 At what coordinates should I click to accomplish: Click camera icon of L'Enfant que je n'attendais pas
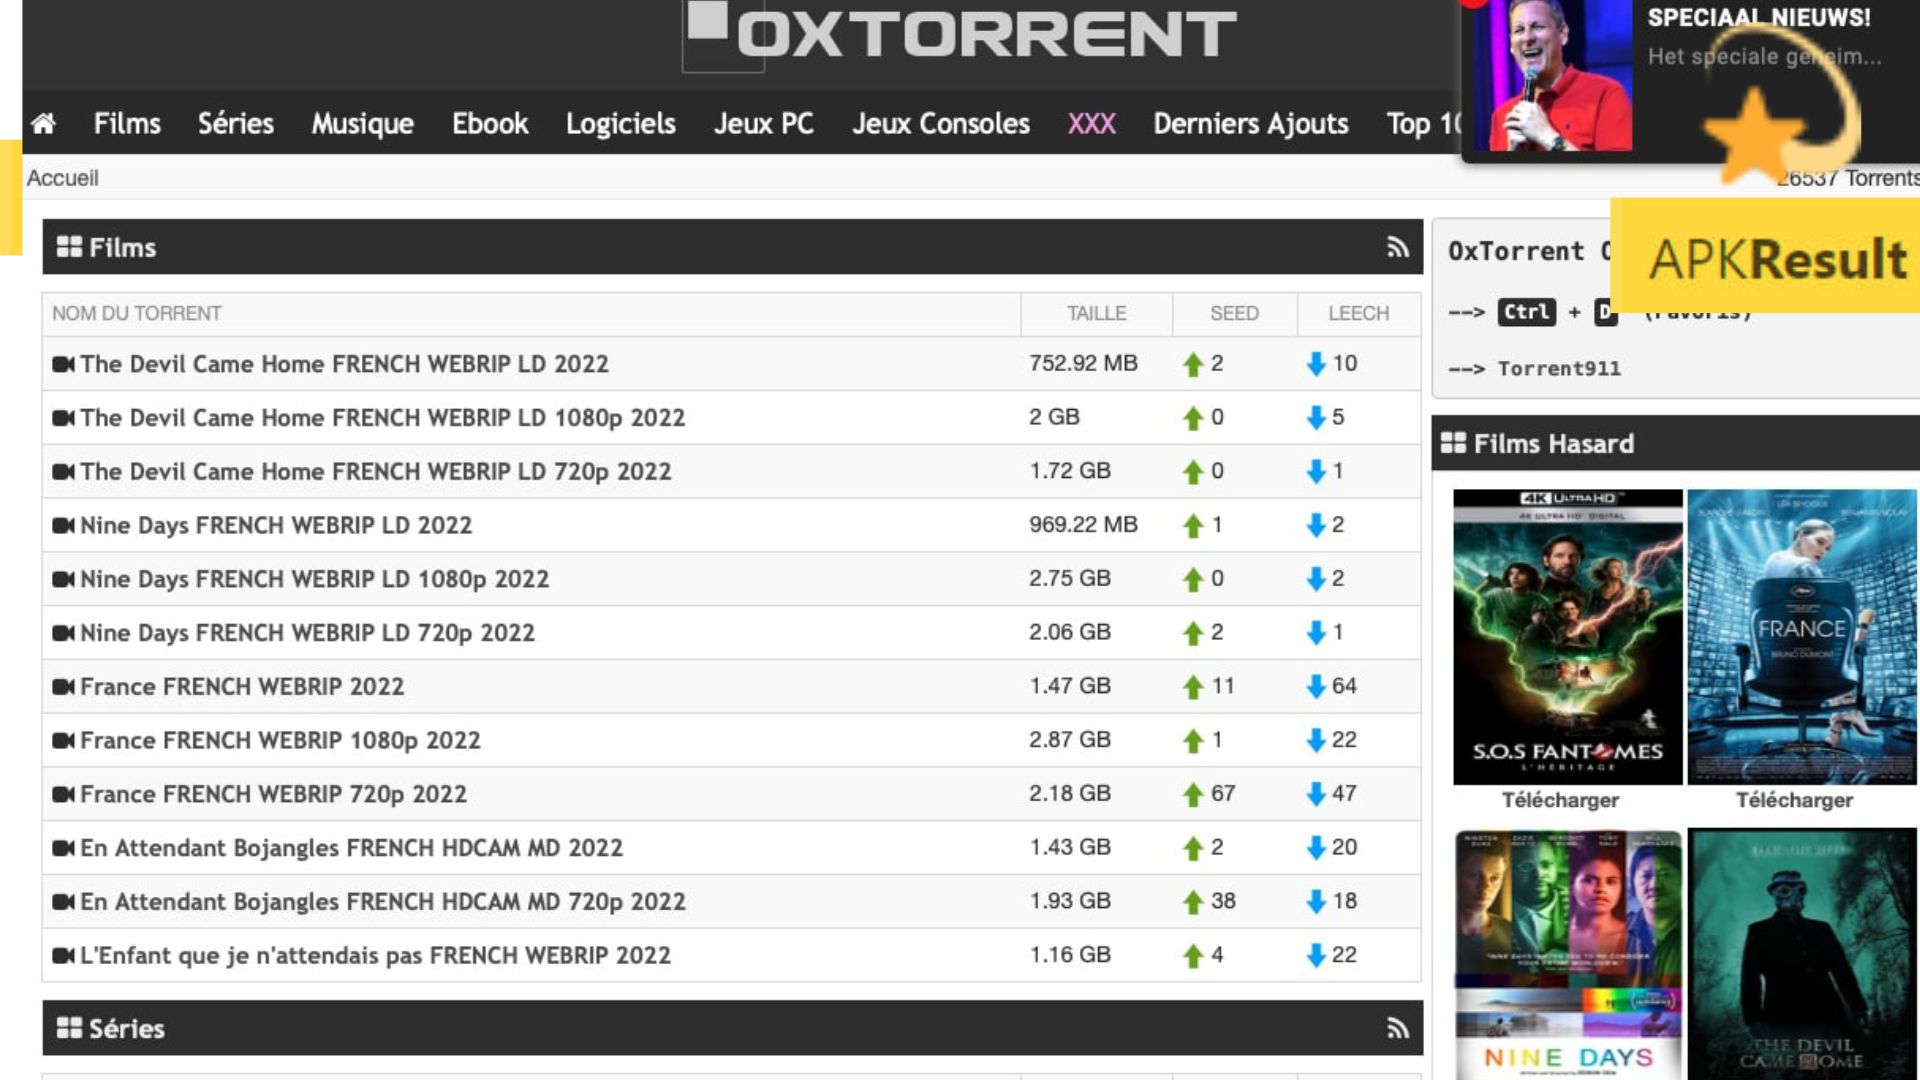point(63,956)
